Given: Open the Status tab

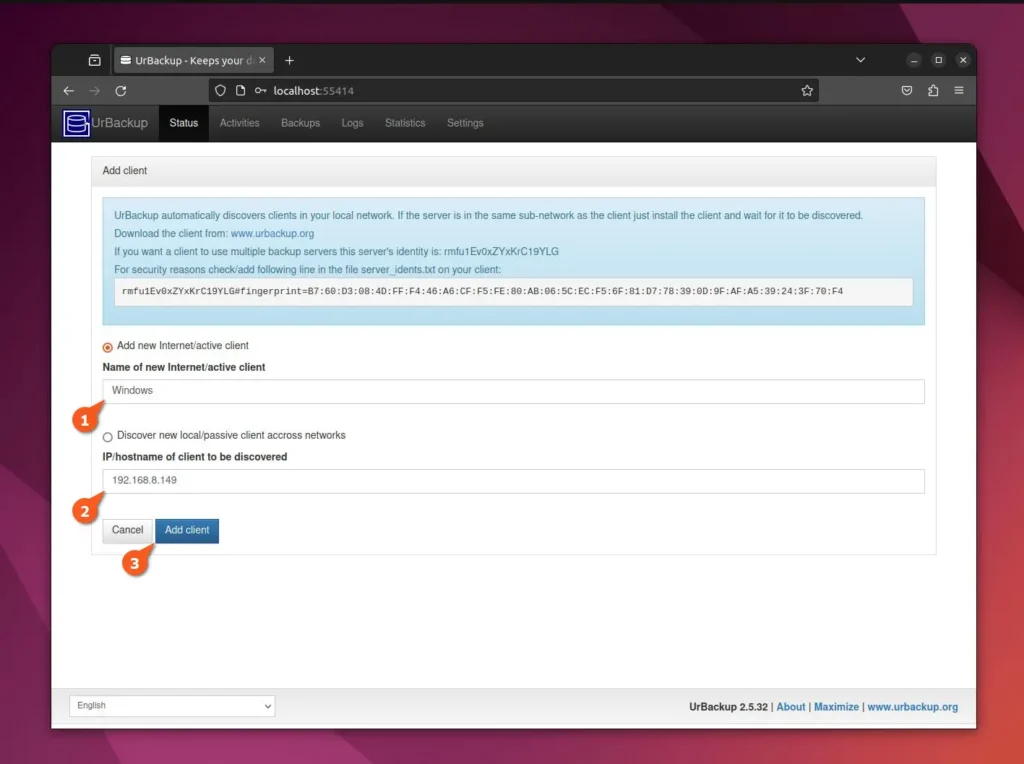Looking at the screenshot, I should [184, 123].
